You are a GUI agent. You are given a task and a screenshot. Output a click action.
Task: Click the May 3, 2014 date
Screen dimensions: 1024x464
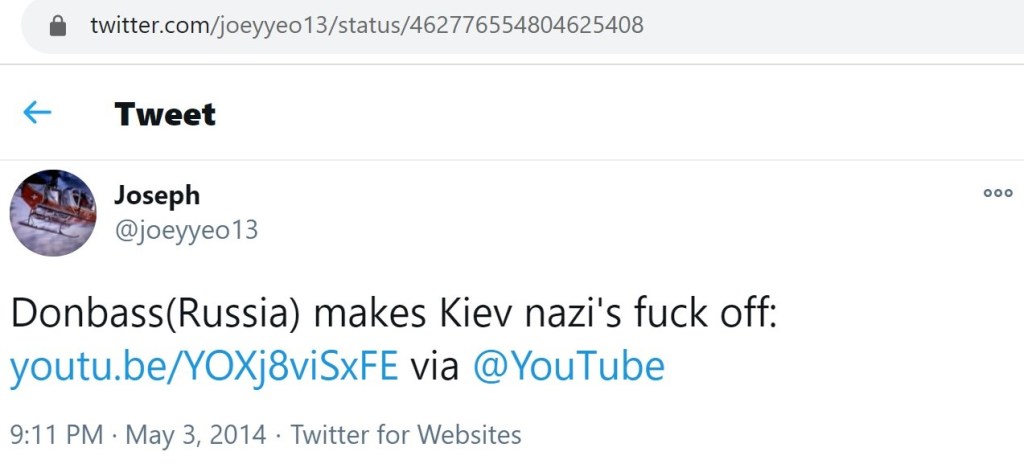click(195, 435)
